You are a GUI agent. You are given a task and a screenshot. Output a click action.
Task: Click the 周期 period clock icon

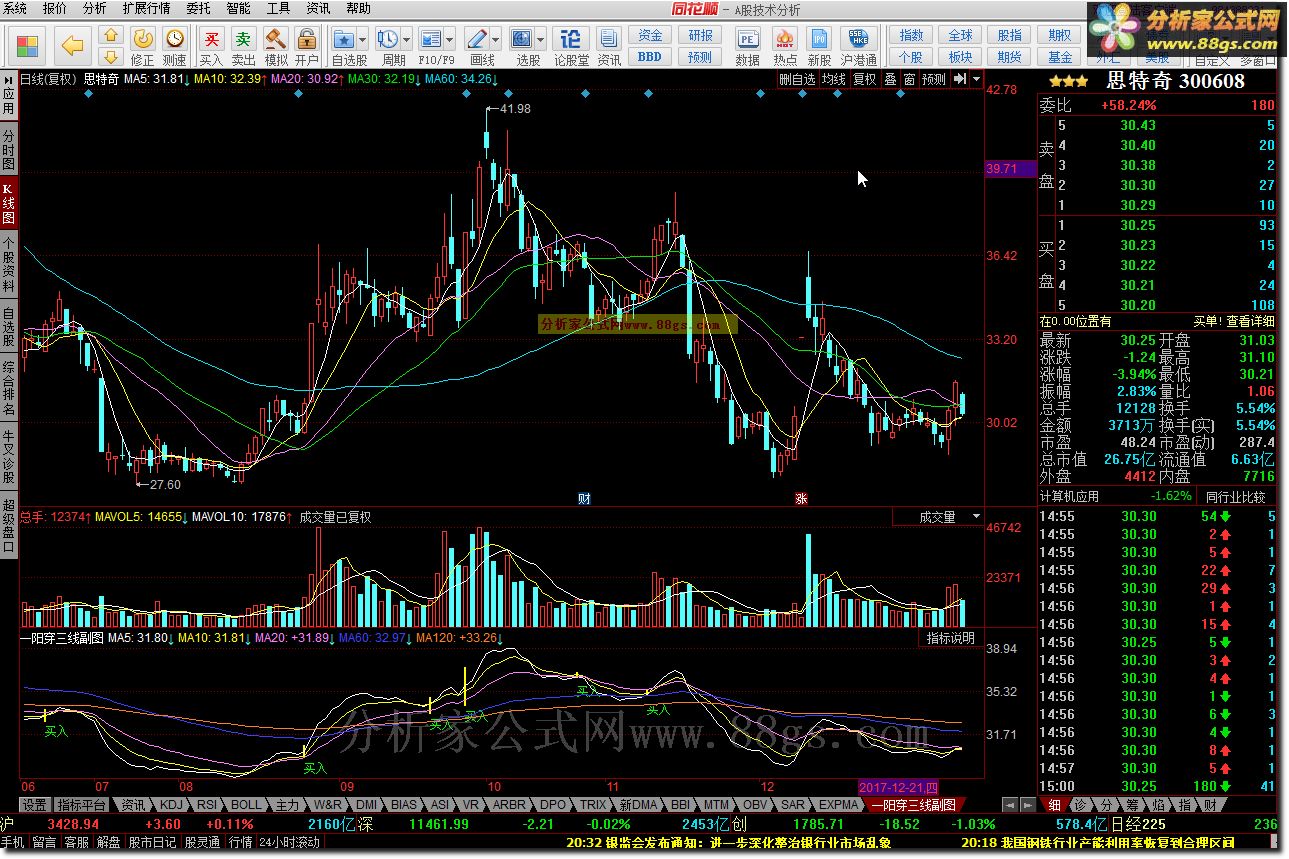click(387, 40)
